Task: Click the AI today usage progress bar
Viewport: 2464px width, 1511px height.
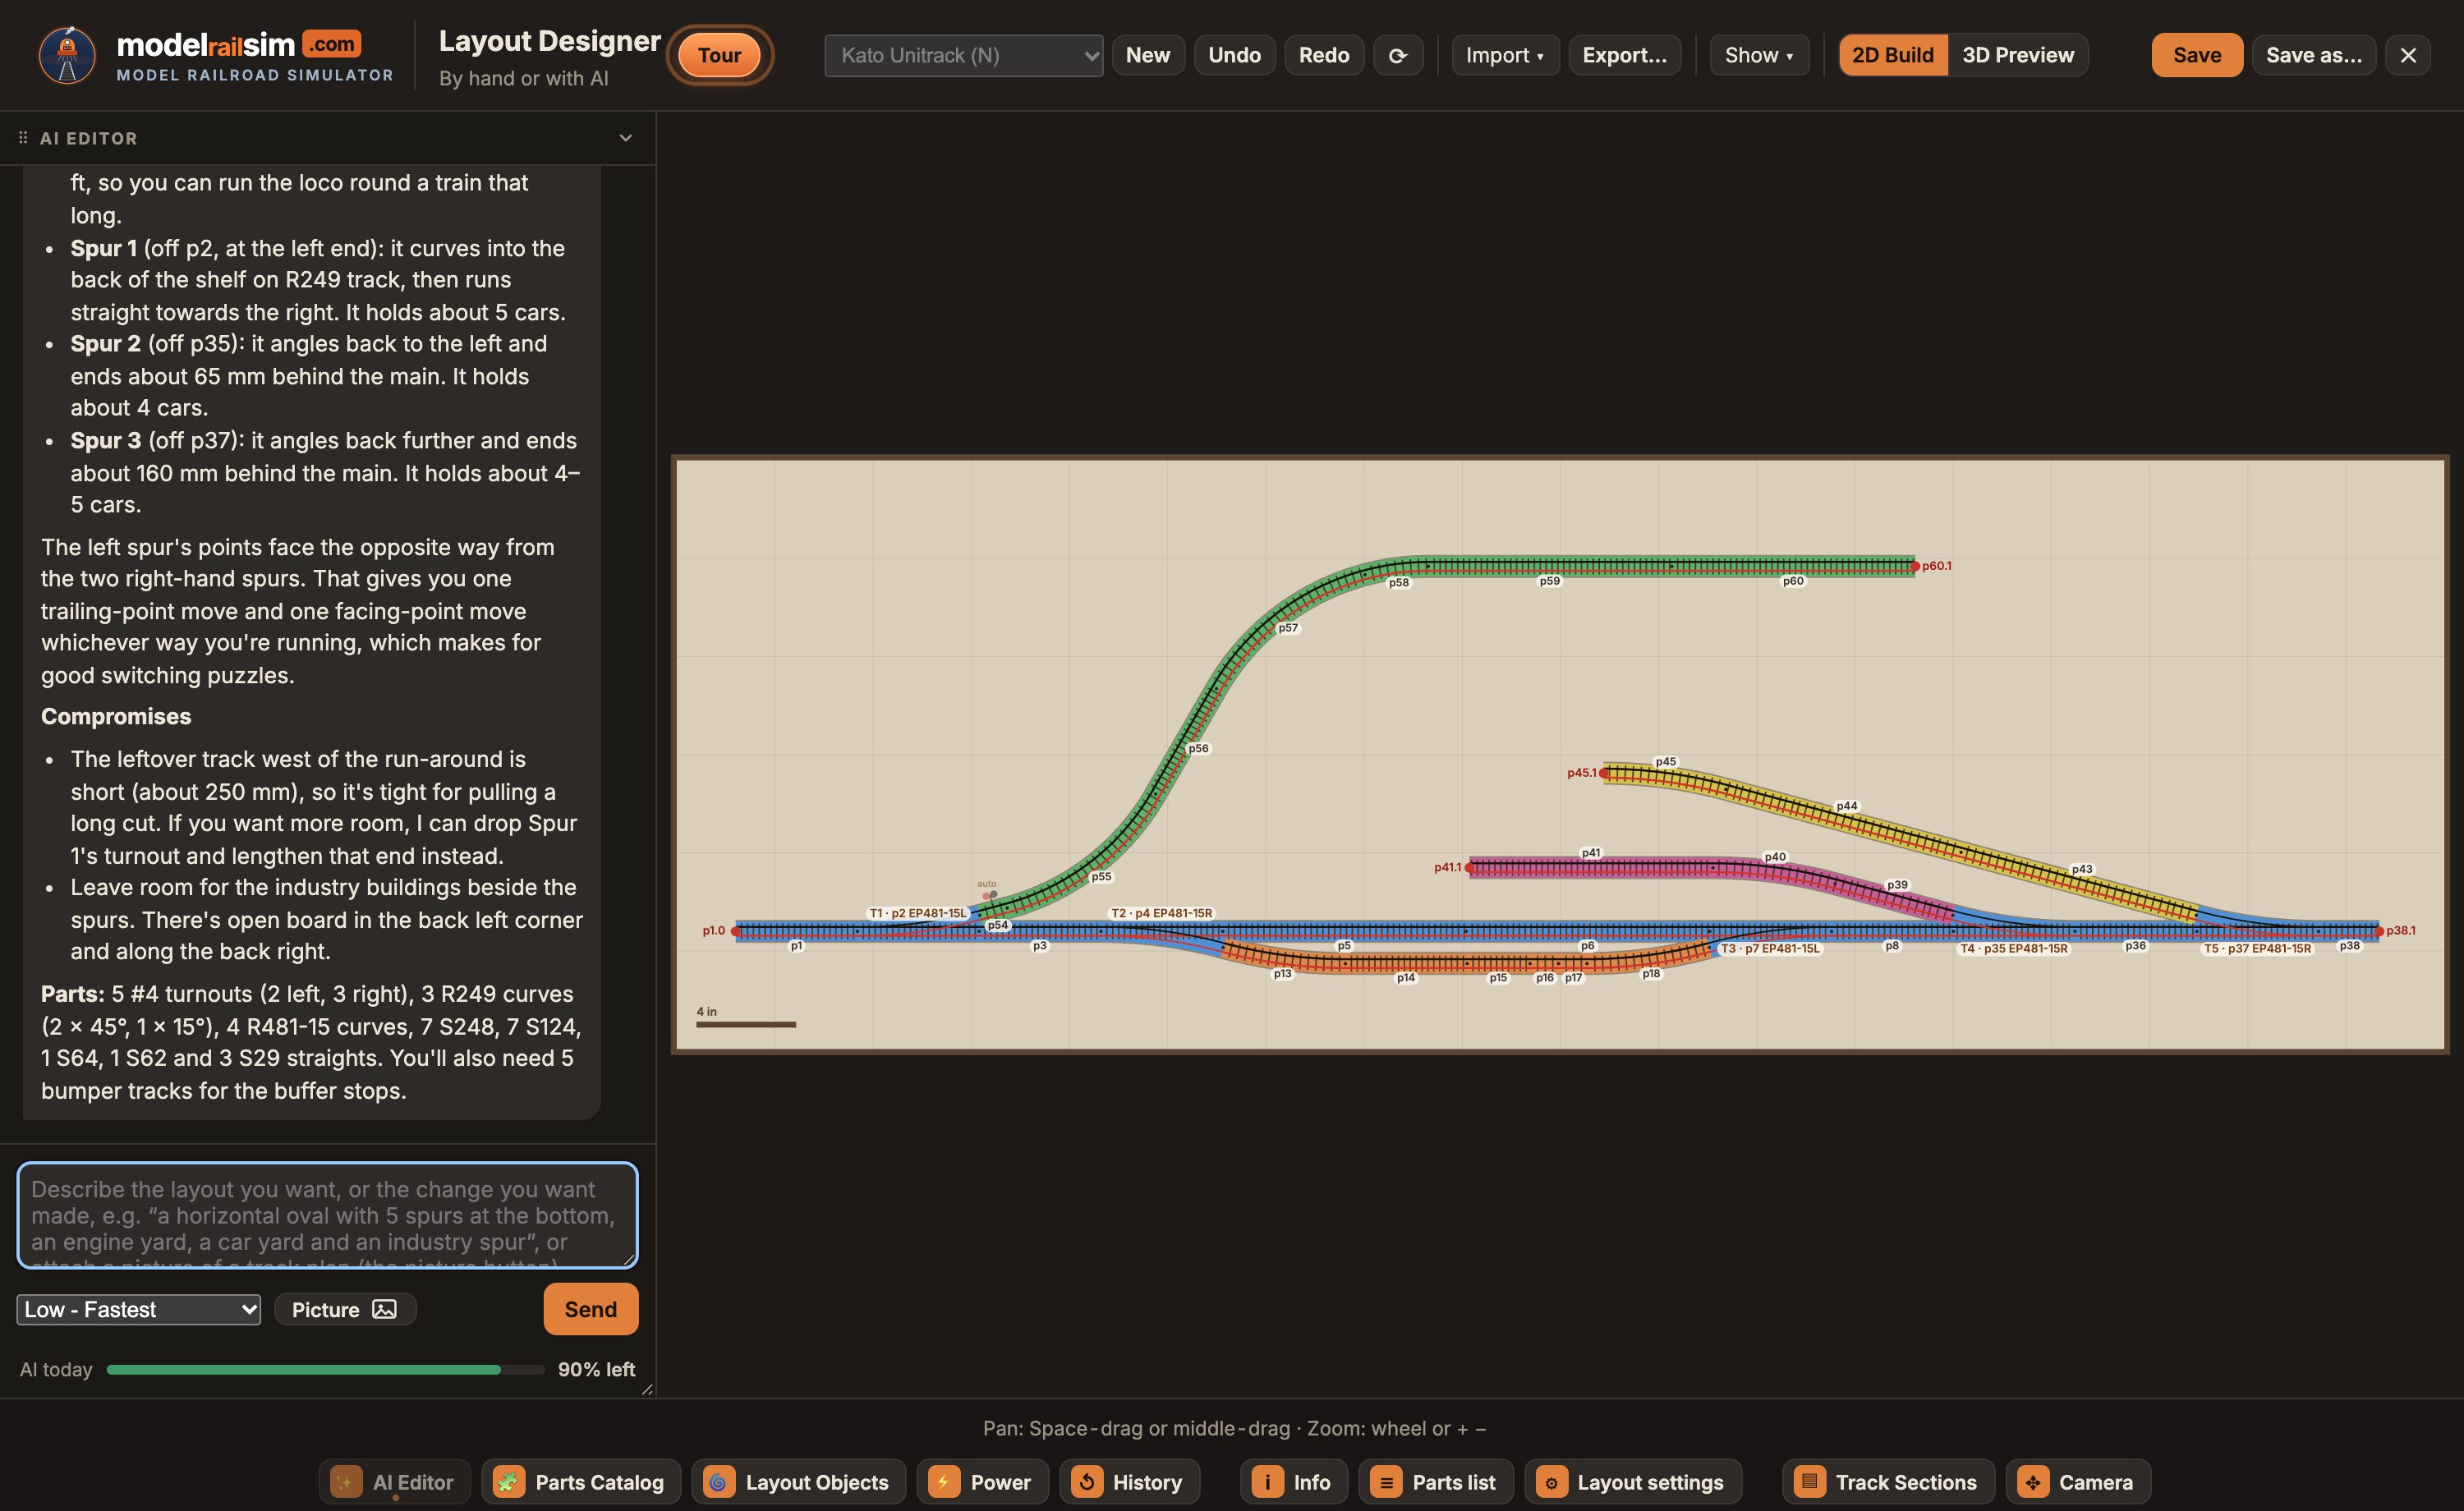Action: [x=325, y=1369]
